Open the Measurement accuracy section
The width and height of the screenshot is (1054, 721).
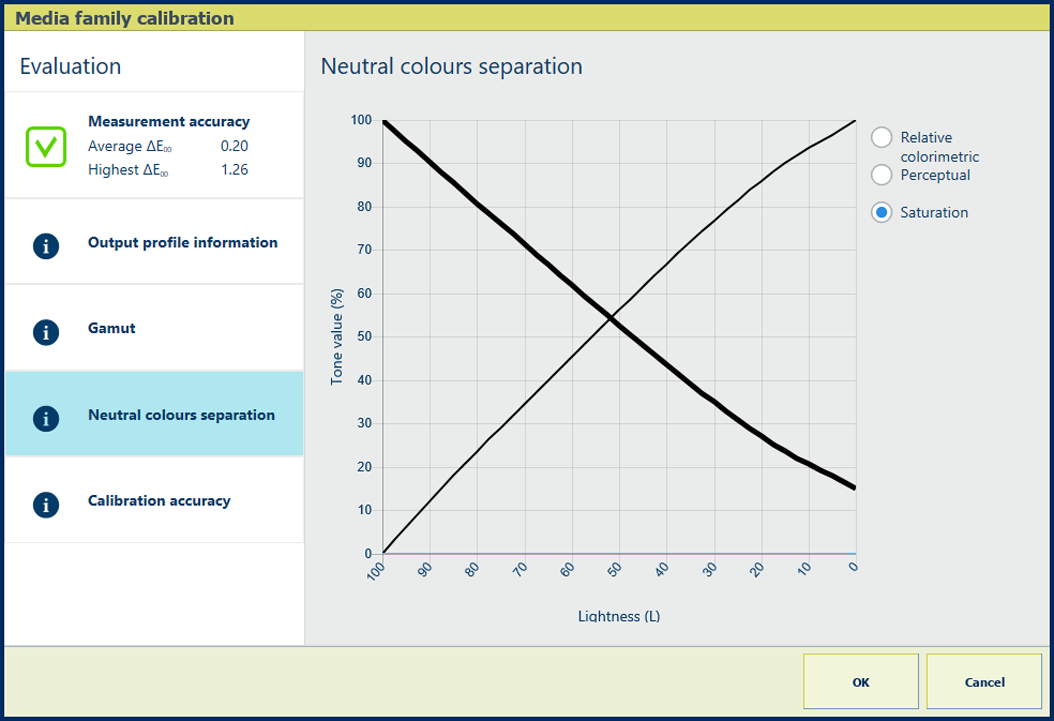[168, 122]
